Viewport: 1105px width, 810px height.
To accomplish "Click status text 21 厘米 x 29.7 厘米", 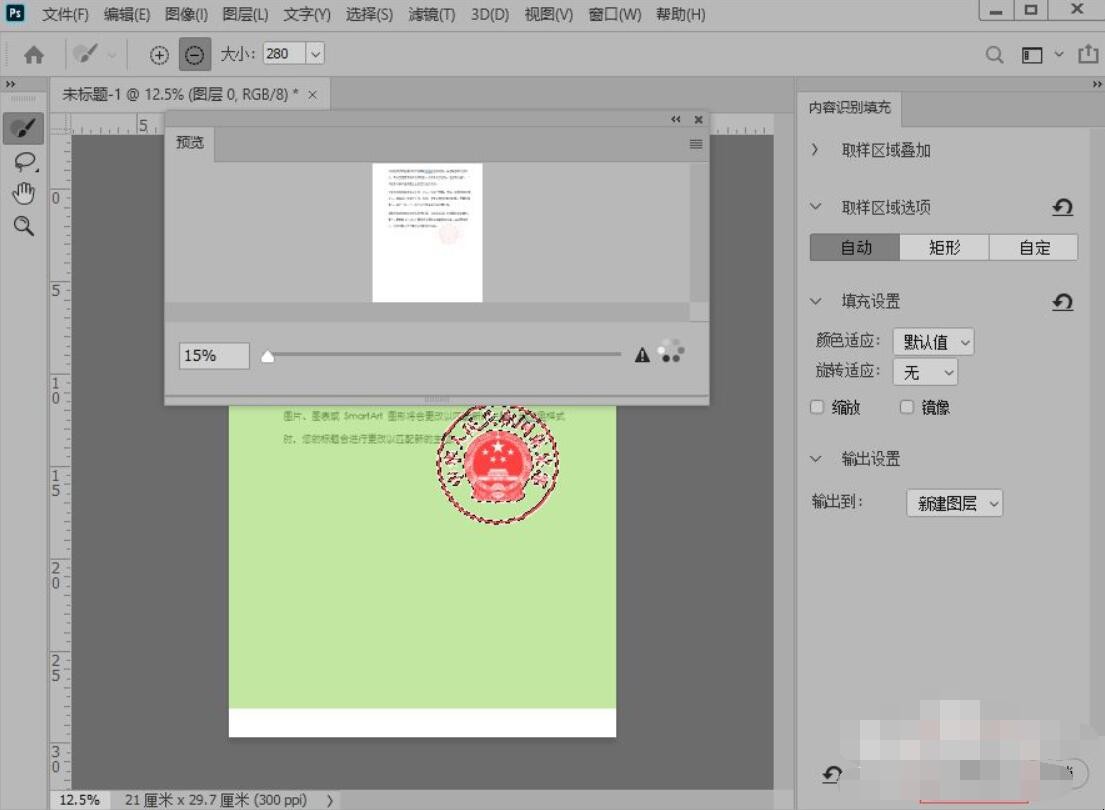I will [x=216, y=800].
